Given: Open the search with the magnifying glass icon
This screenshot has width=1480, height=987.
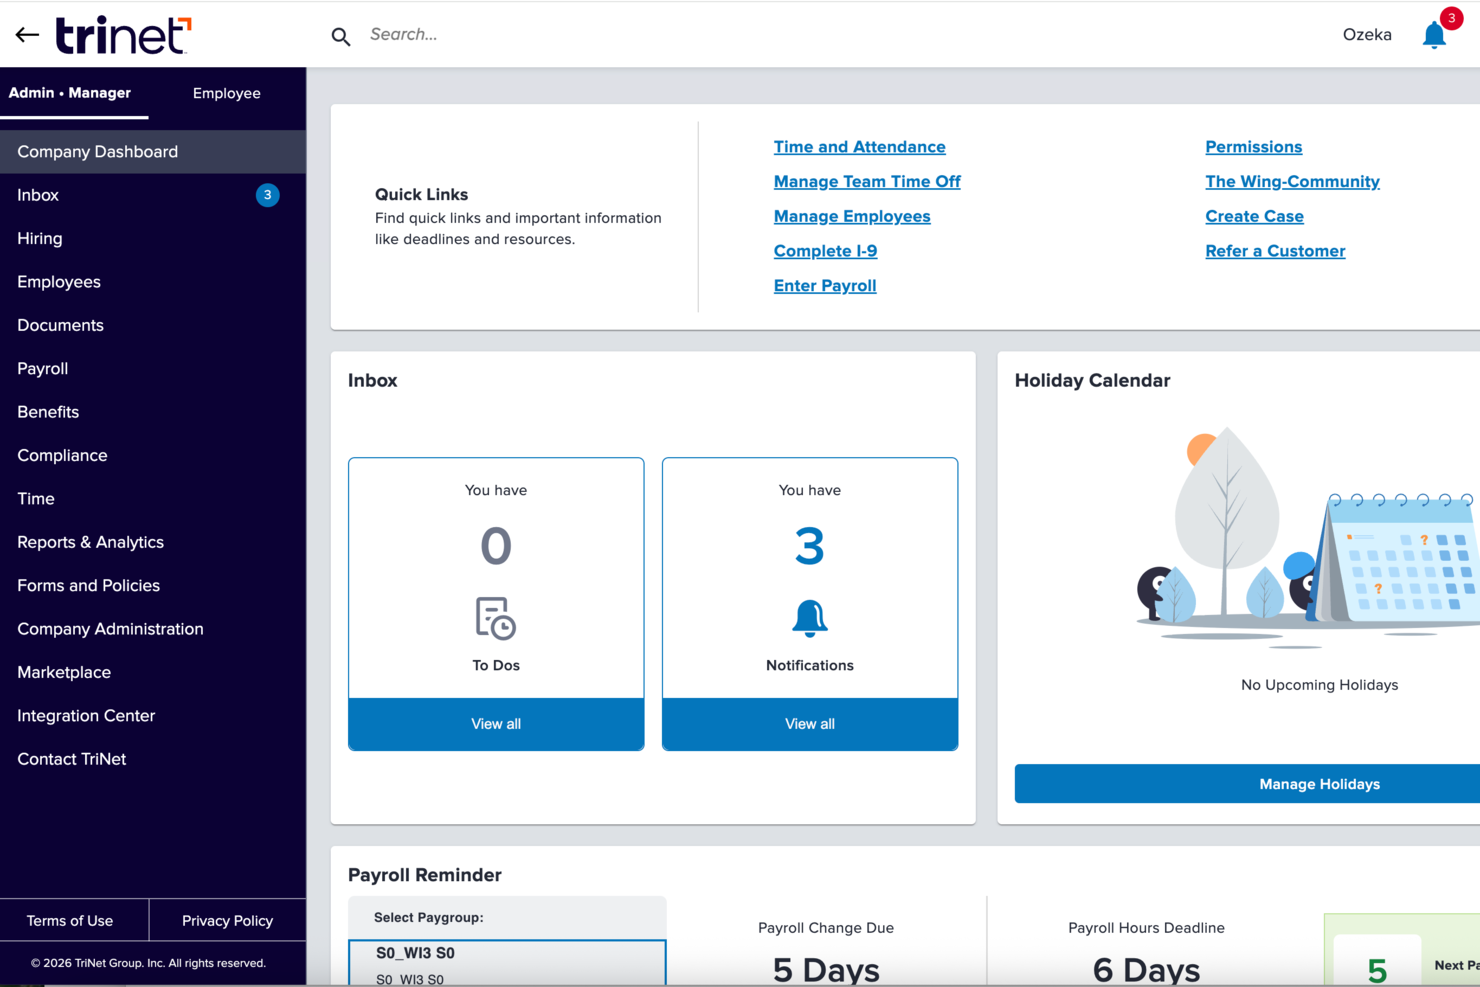Looking at the screenshot, I should [x=340, y=34].
